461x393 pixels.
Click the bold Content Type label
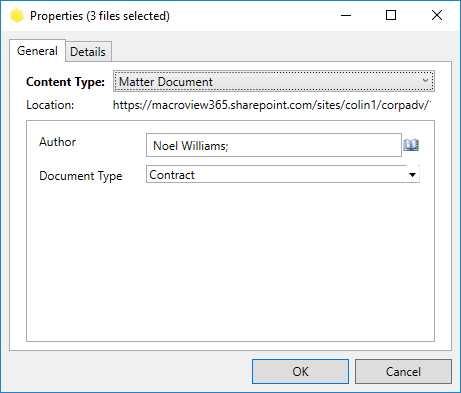point(65,82)
